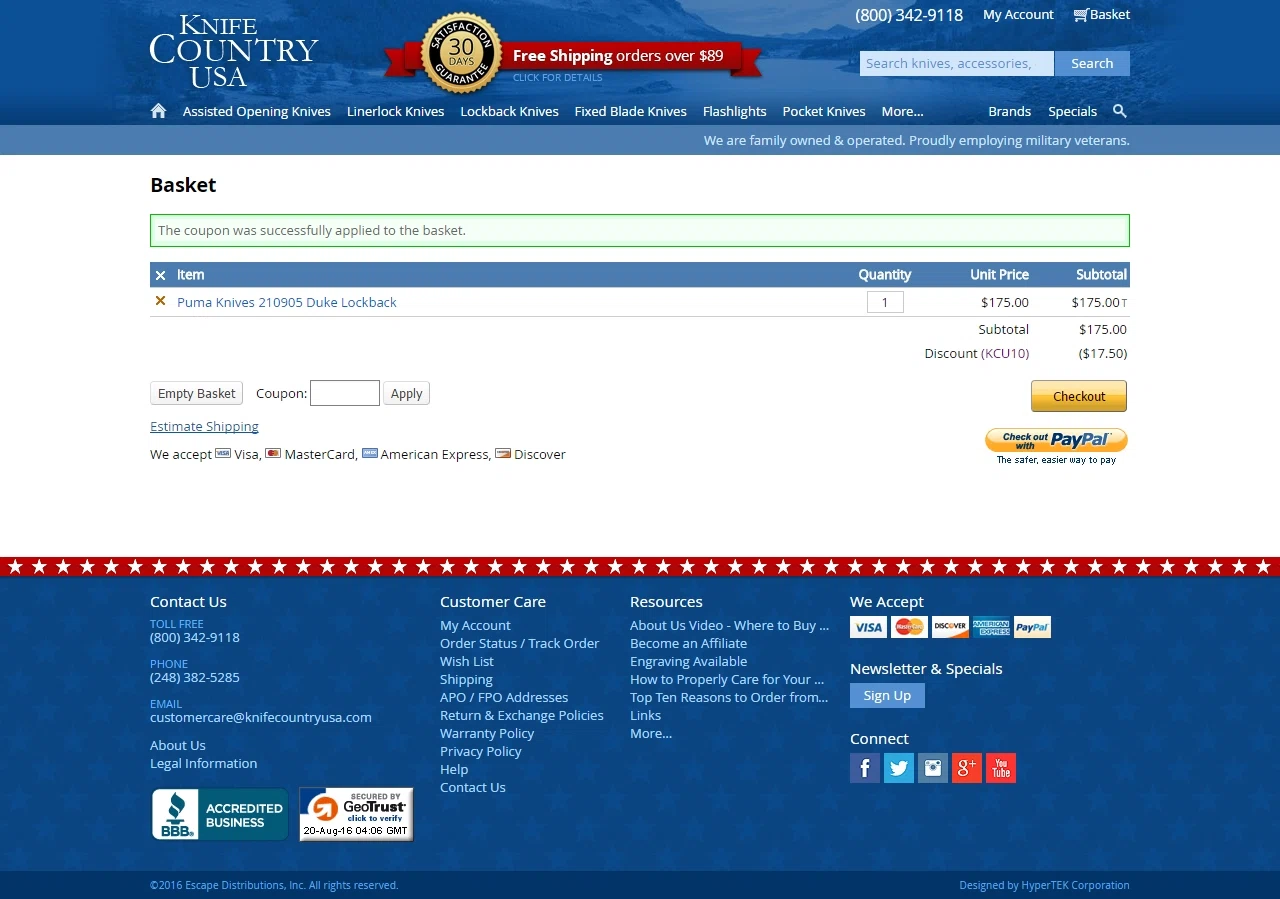This screenshot has width=1280, height=899.
Task: Open Return & Exchange Policies link
Action: click(x=522, y=715)
